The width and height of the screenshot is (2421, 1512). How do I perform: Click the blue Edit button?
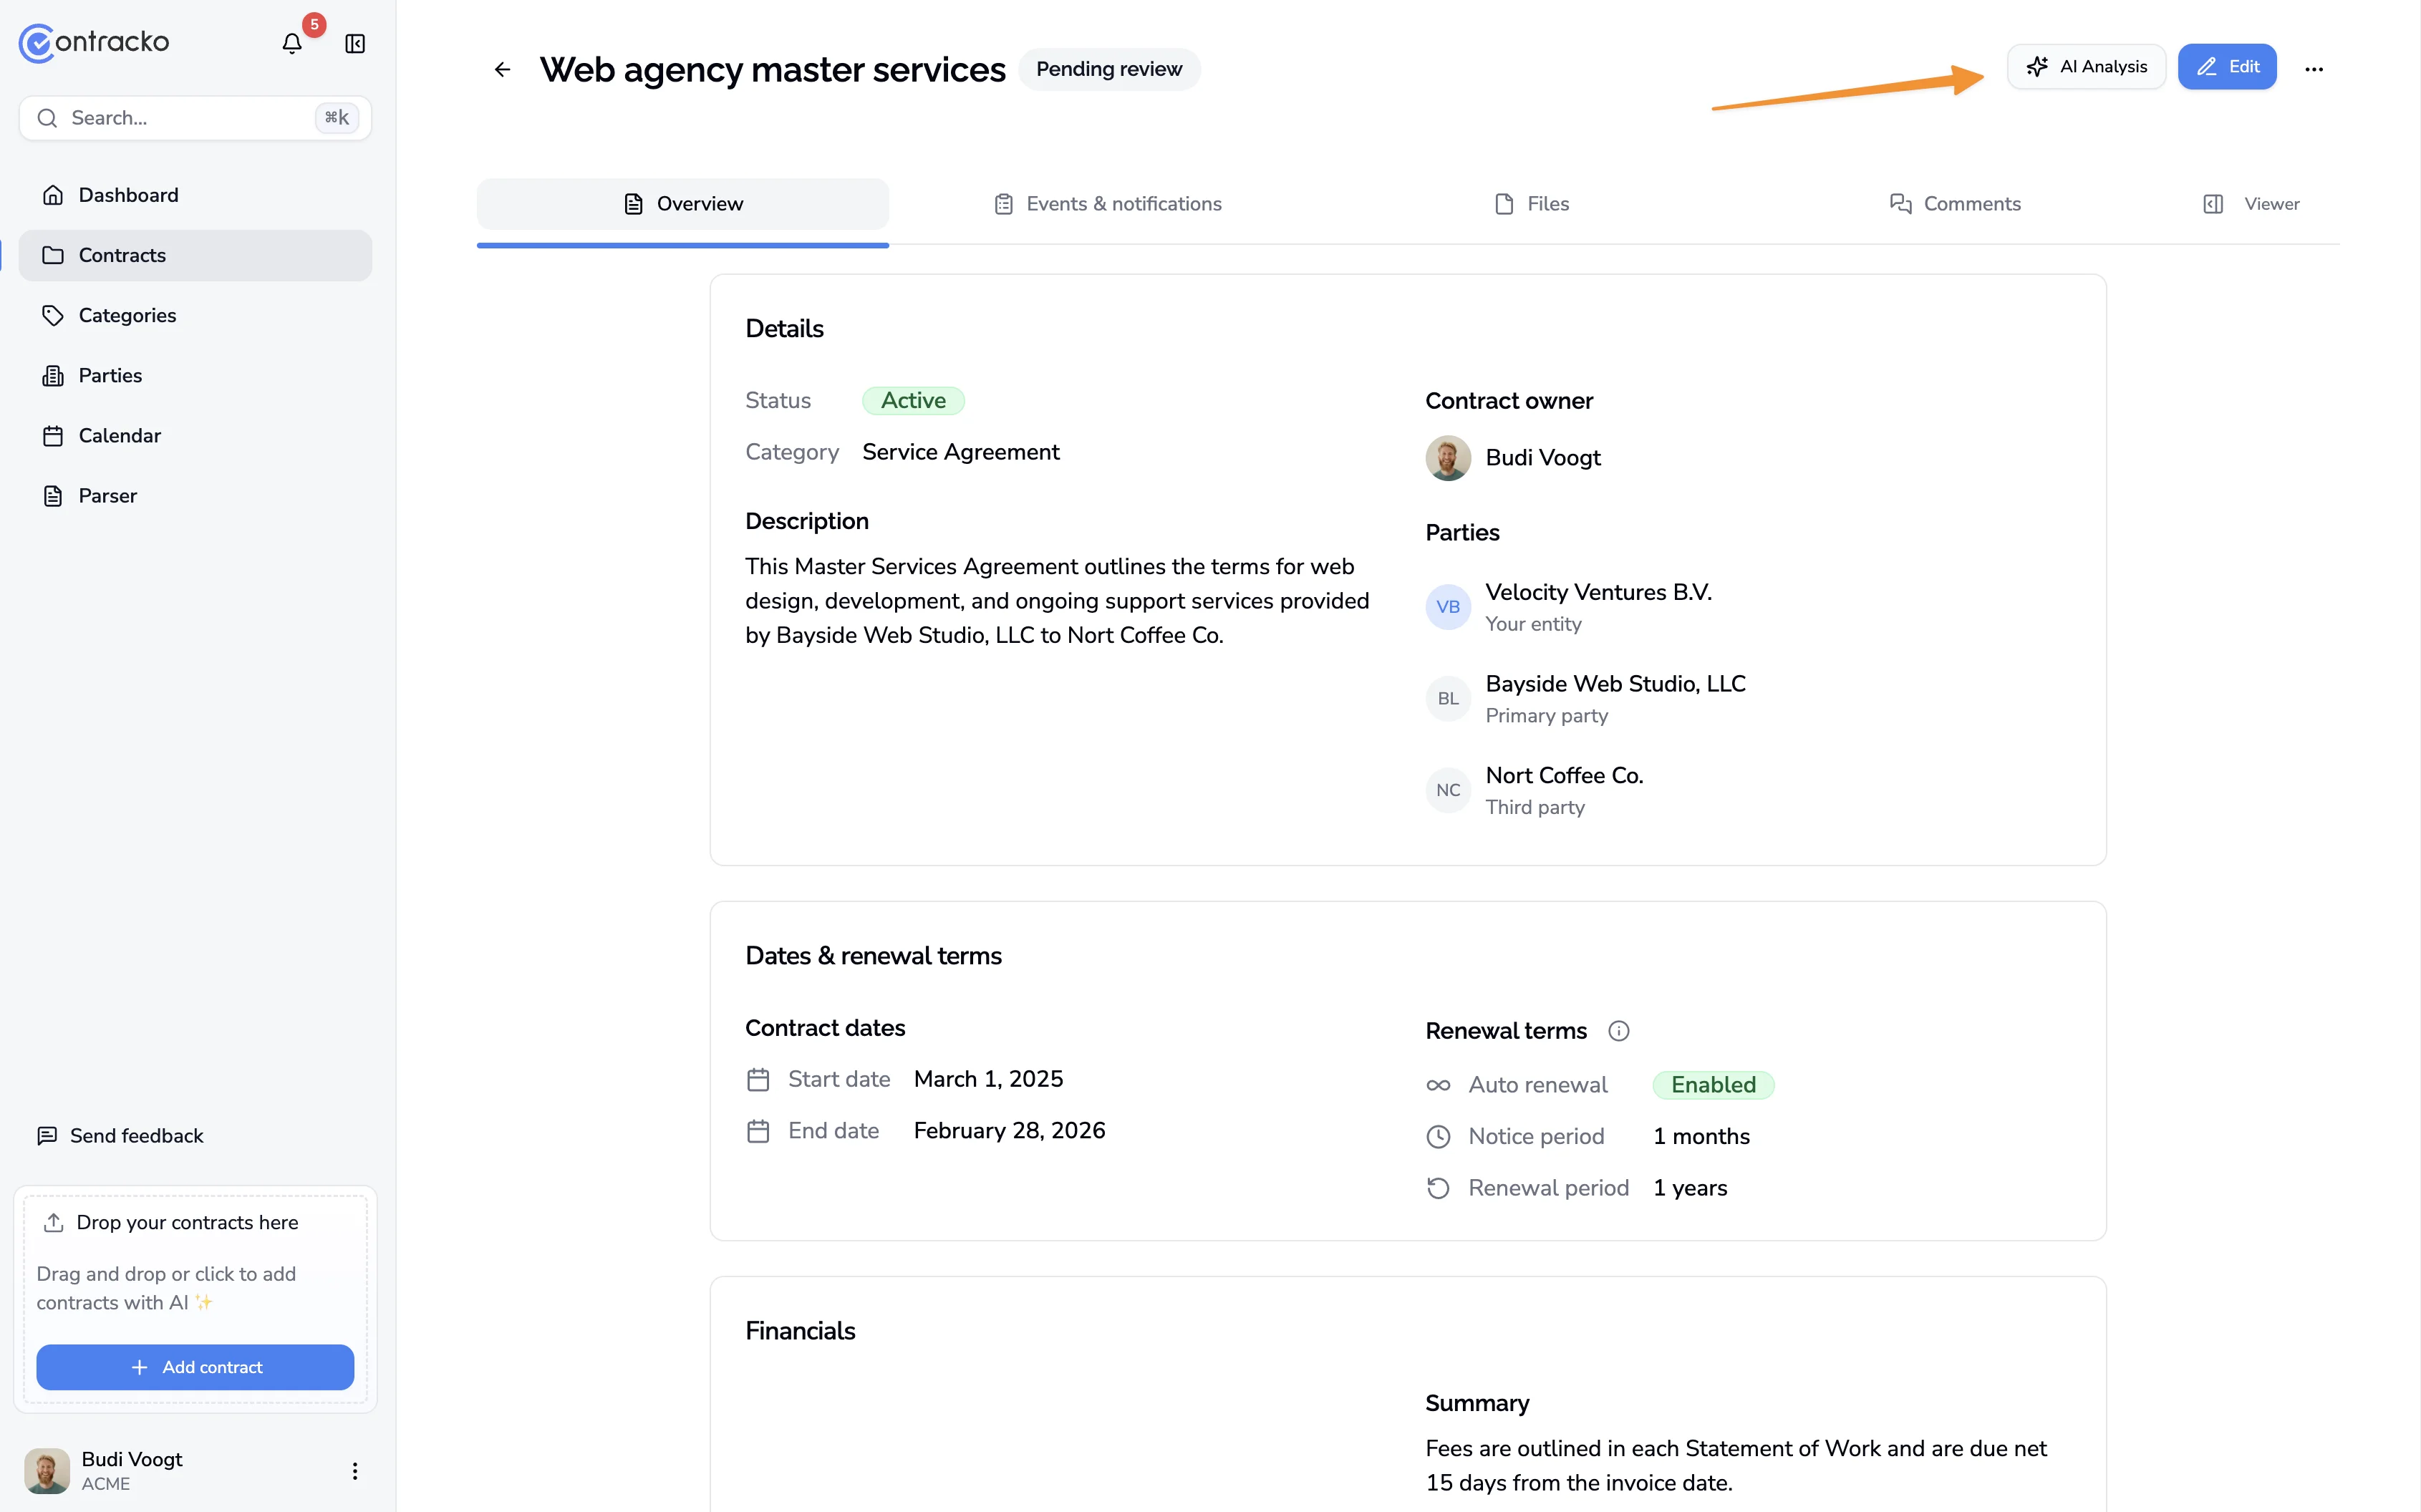tap(2227, 67)
